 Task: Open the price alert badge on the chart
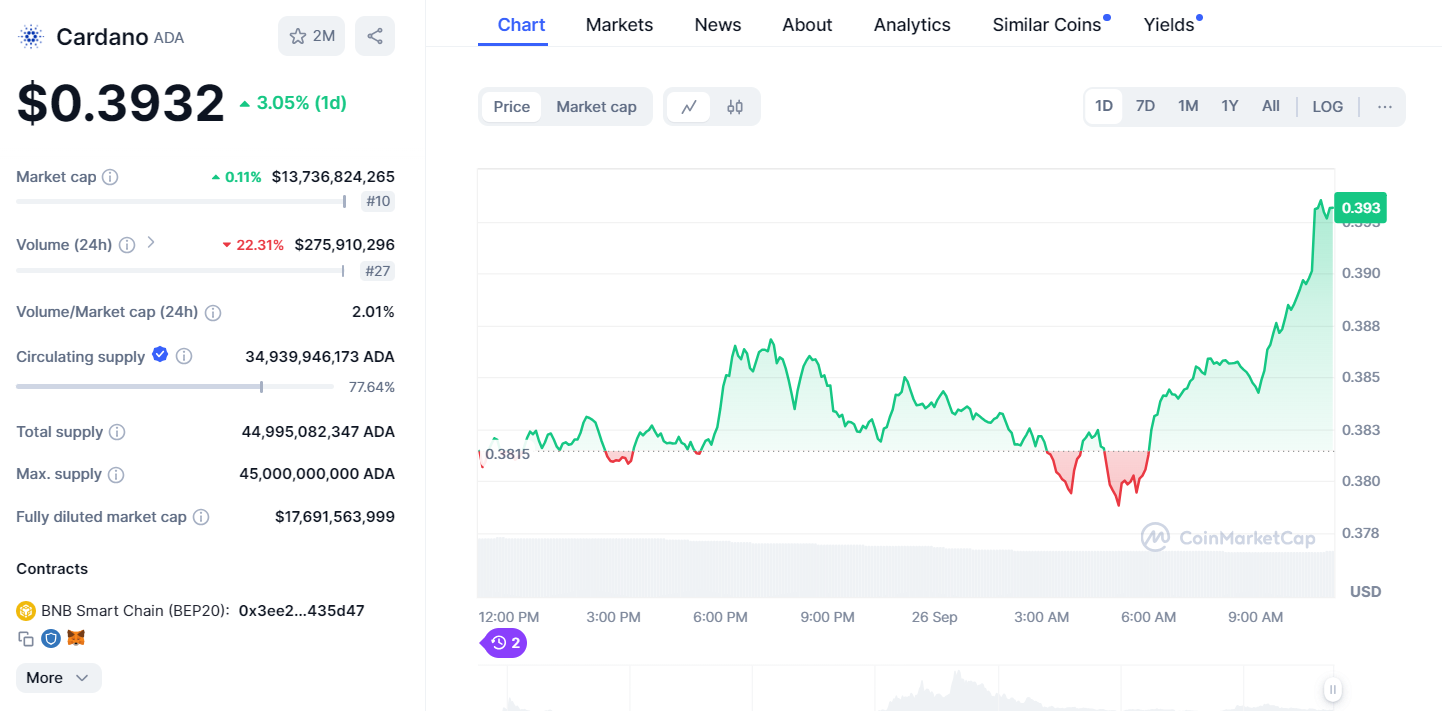tap(503, 643)
